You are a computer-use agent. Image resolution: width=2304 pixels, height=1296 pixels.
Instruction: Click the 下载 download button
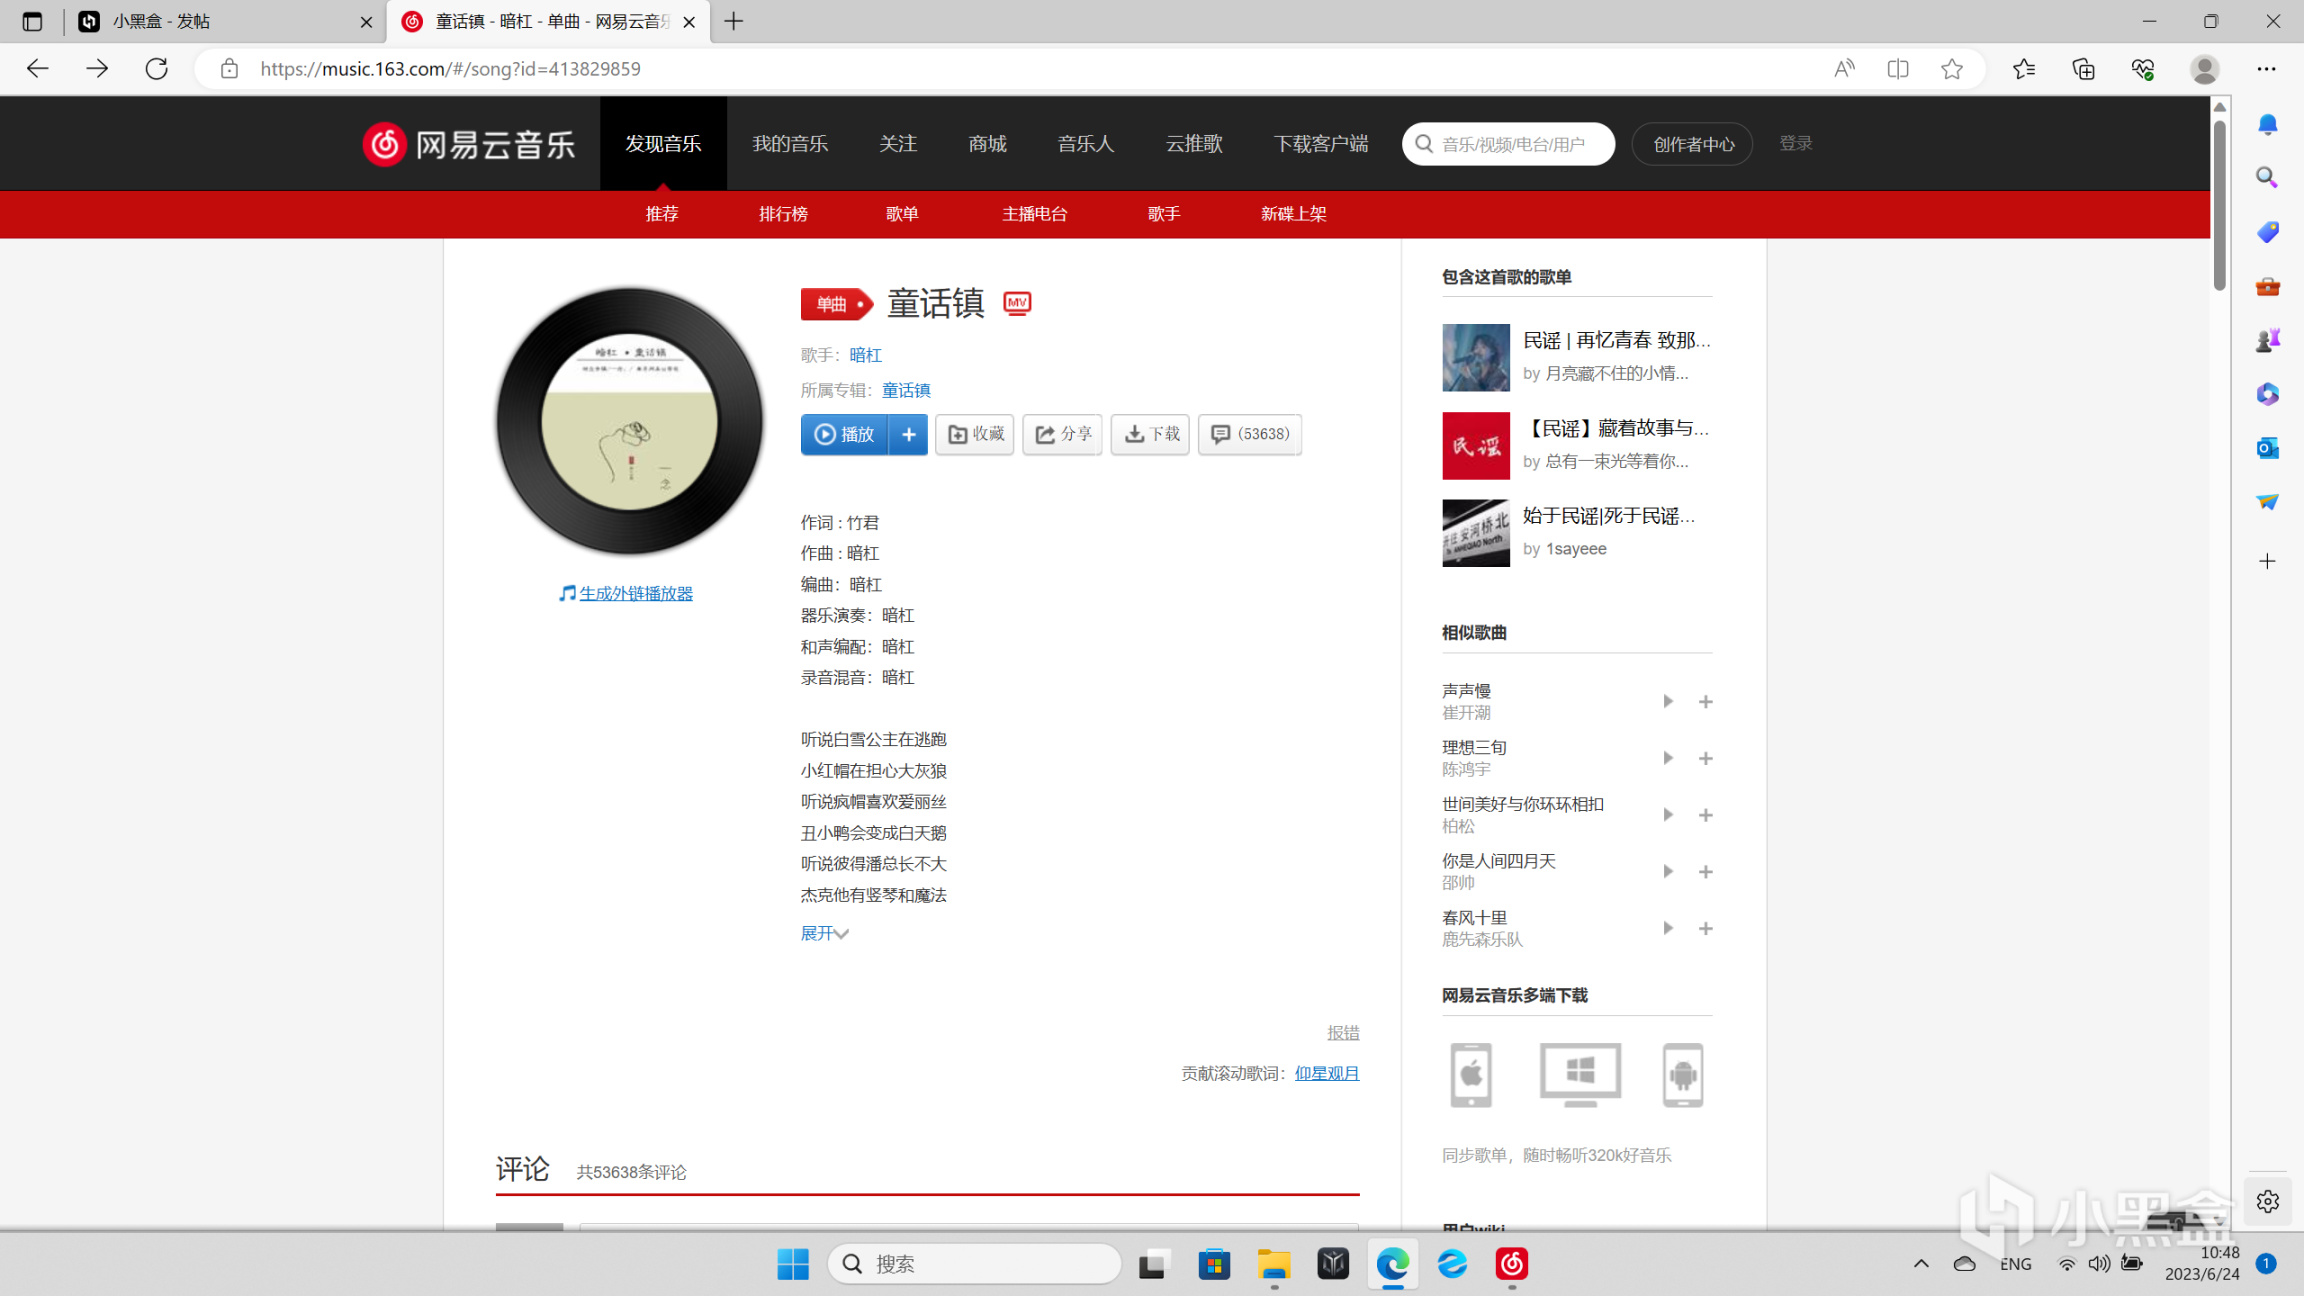click(x=1151, y=434)
